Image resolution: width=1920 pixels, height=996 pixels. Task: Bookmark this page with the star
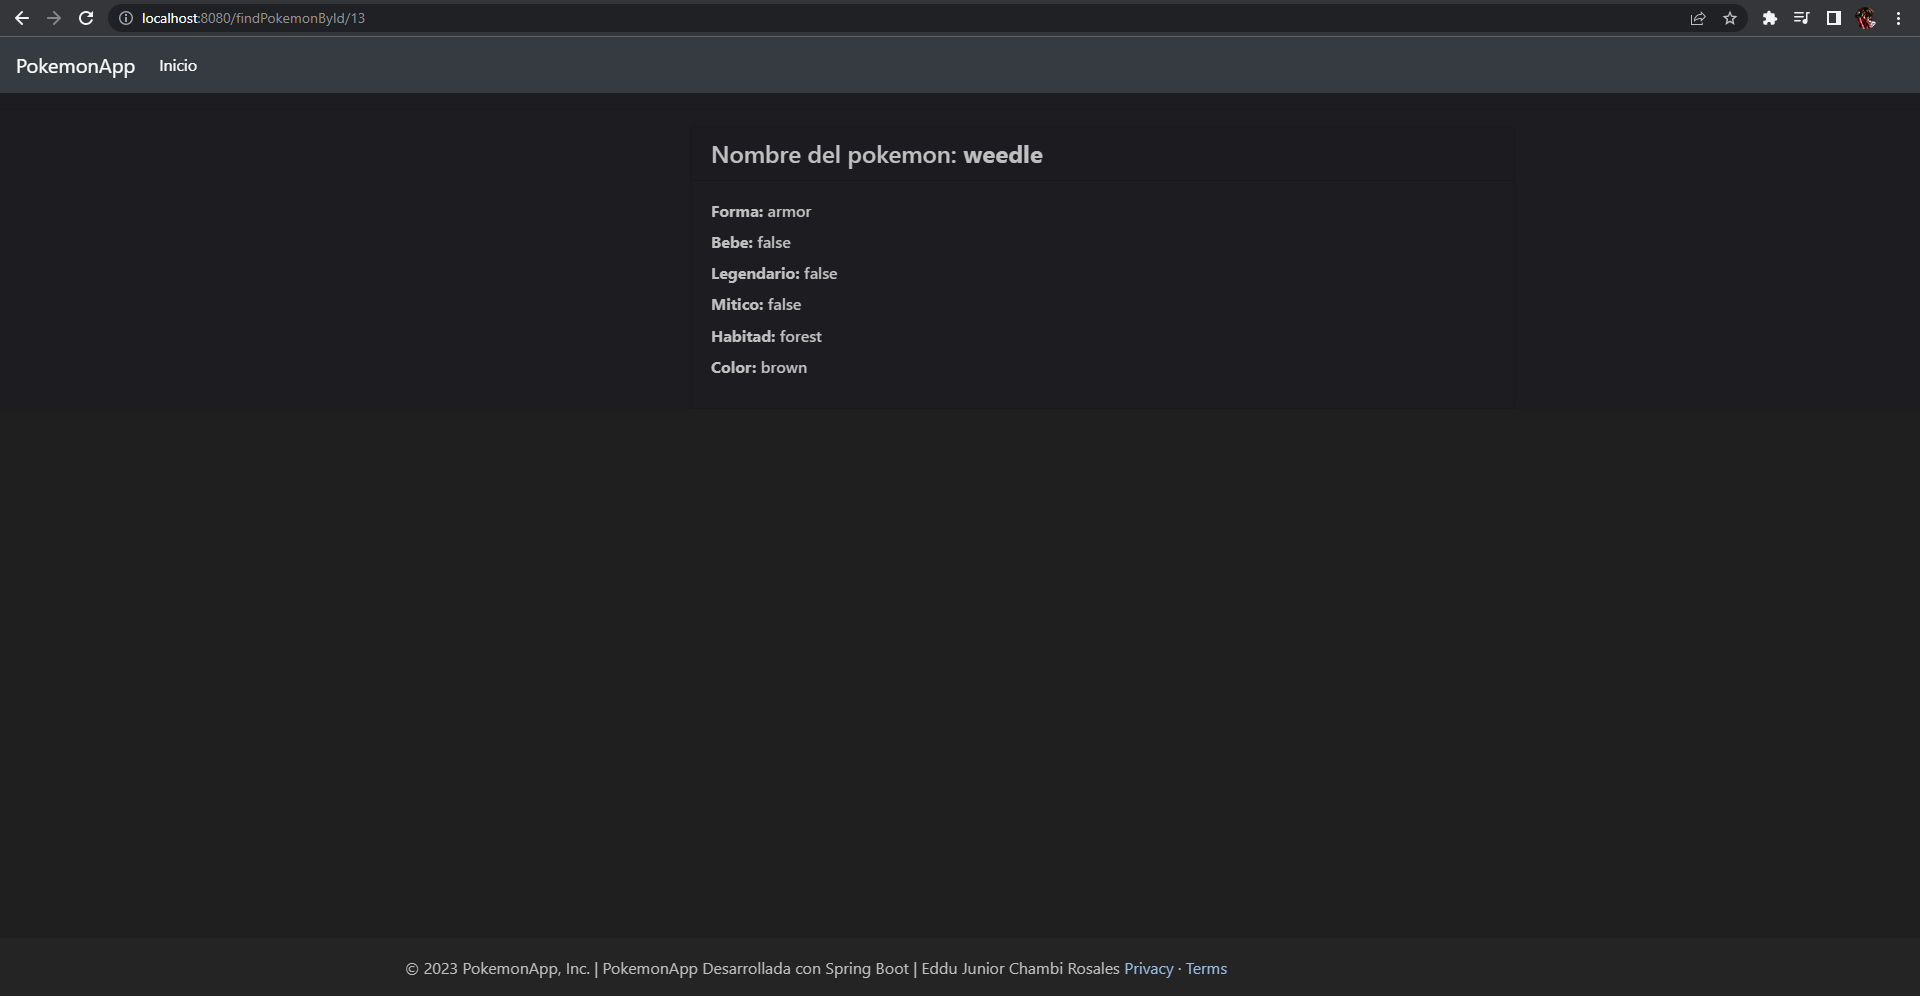1730,18
